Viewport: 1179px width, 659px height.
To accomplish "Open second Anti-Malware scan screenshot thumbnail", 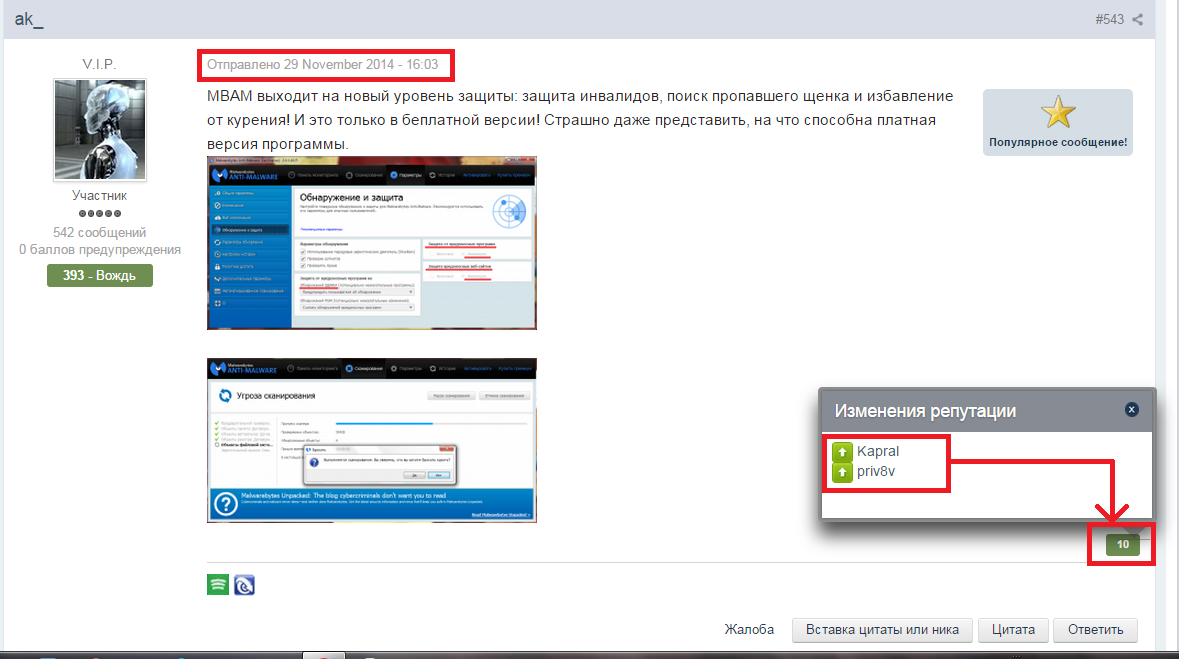I will pos(371,440).
